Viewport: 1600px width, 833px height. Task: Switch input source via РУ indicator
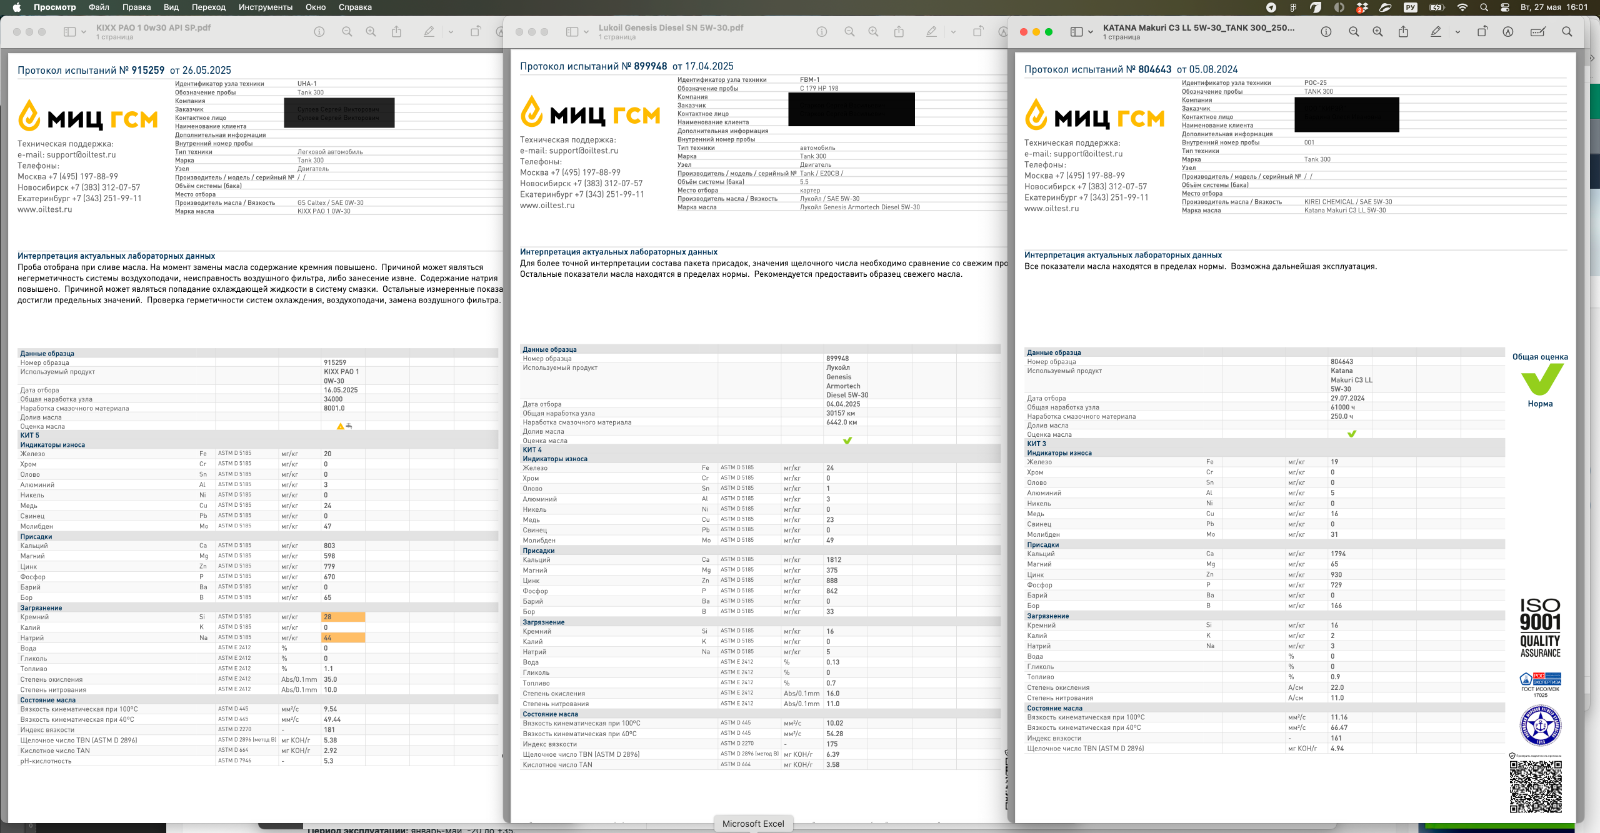(1411, 7)
